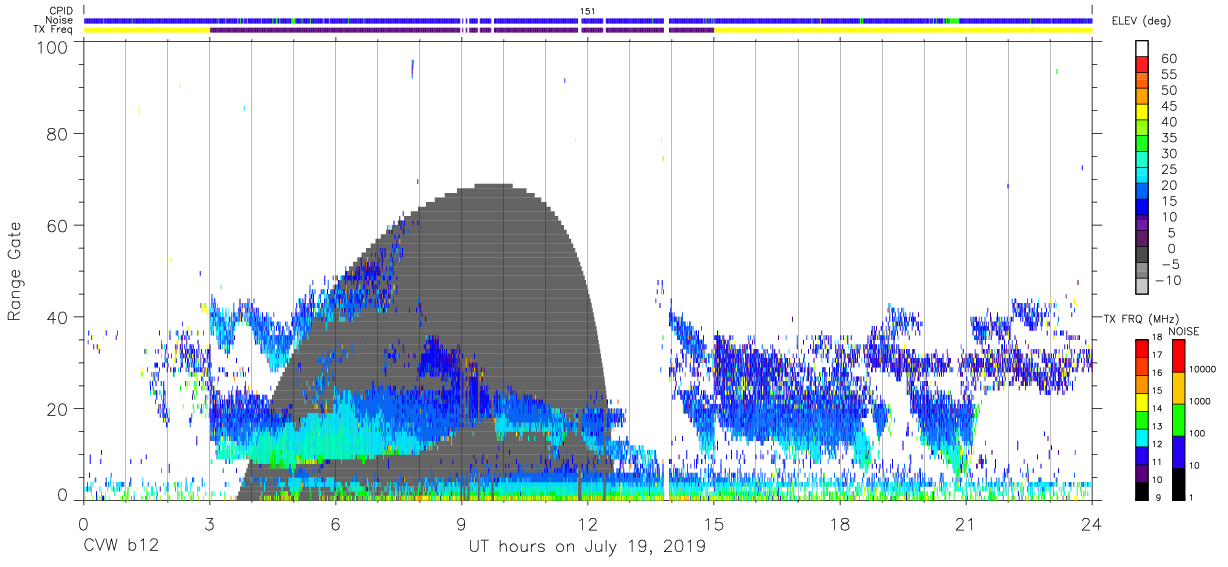Pick the yellow 40–45 elevation swatch
Viewport: 1228px width, 567px height.
click(x=1142, y=114)
